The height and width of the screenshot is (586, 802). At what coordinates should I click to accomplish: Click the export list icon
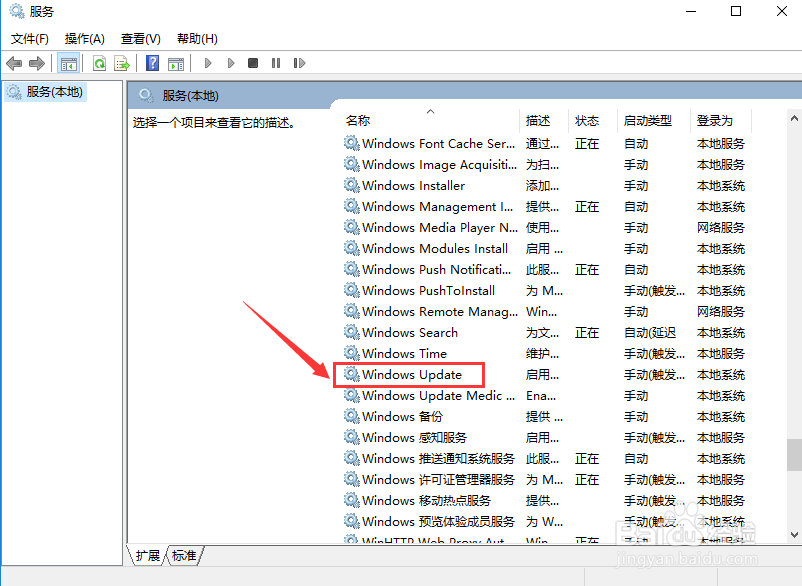click(x=121, y=63)
